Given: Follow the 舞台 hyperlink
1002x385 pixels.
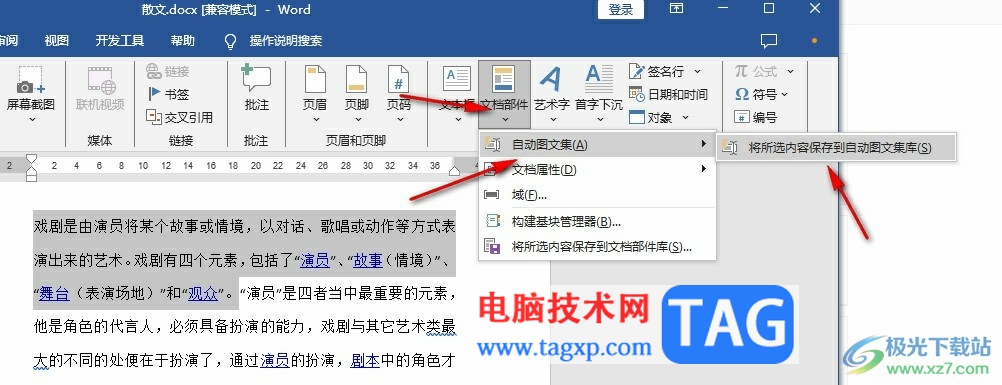Looking at the screenshot, I should coord(54,294).
